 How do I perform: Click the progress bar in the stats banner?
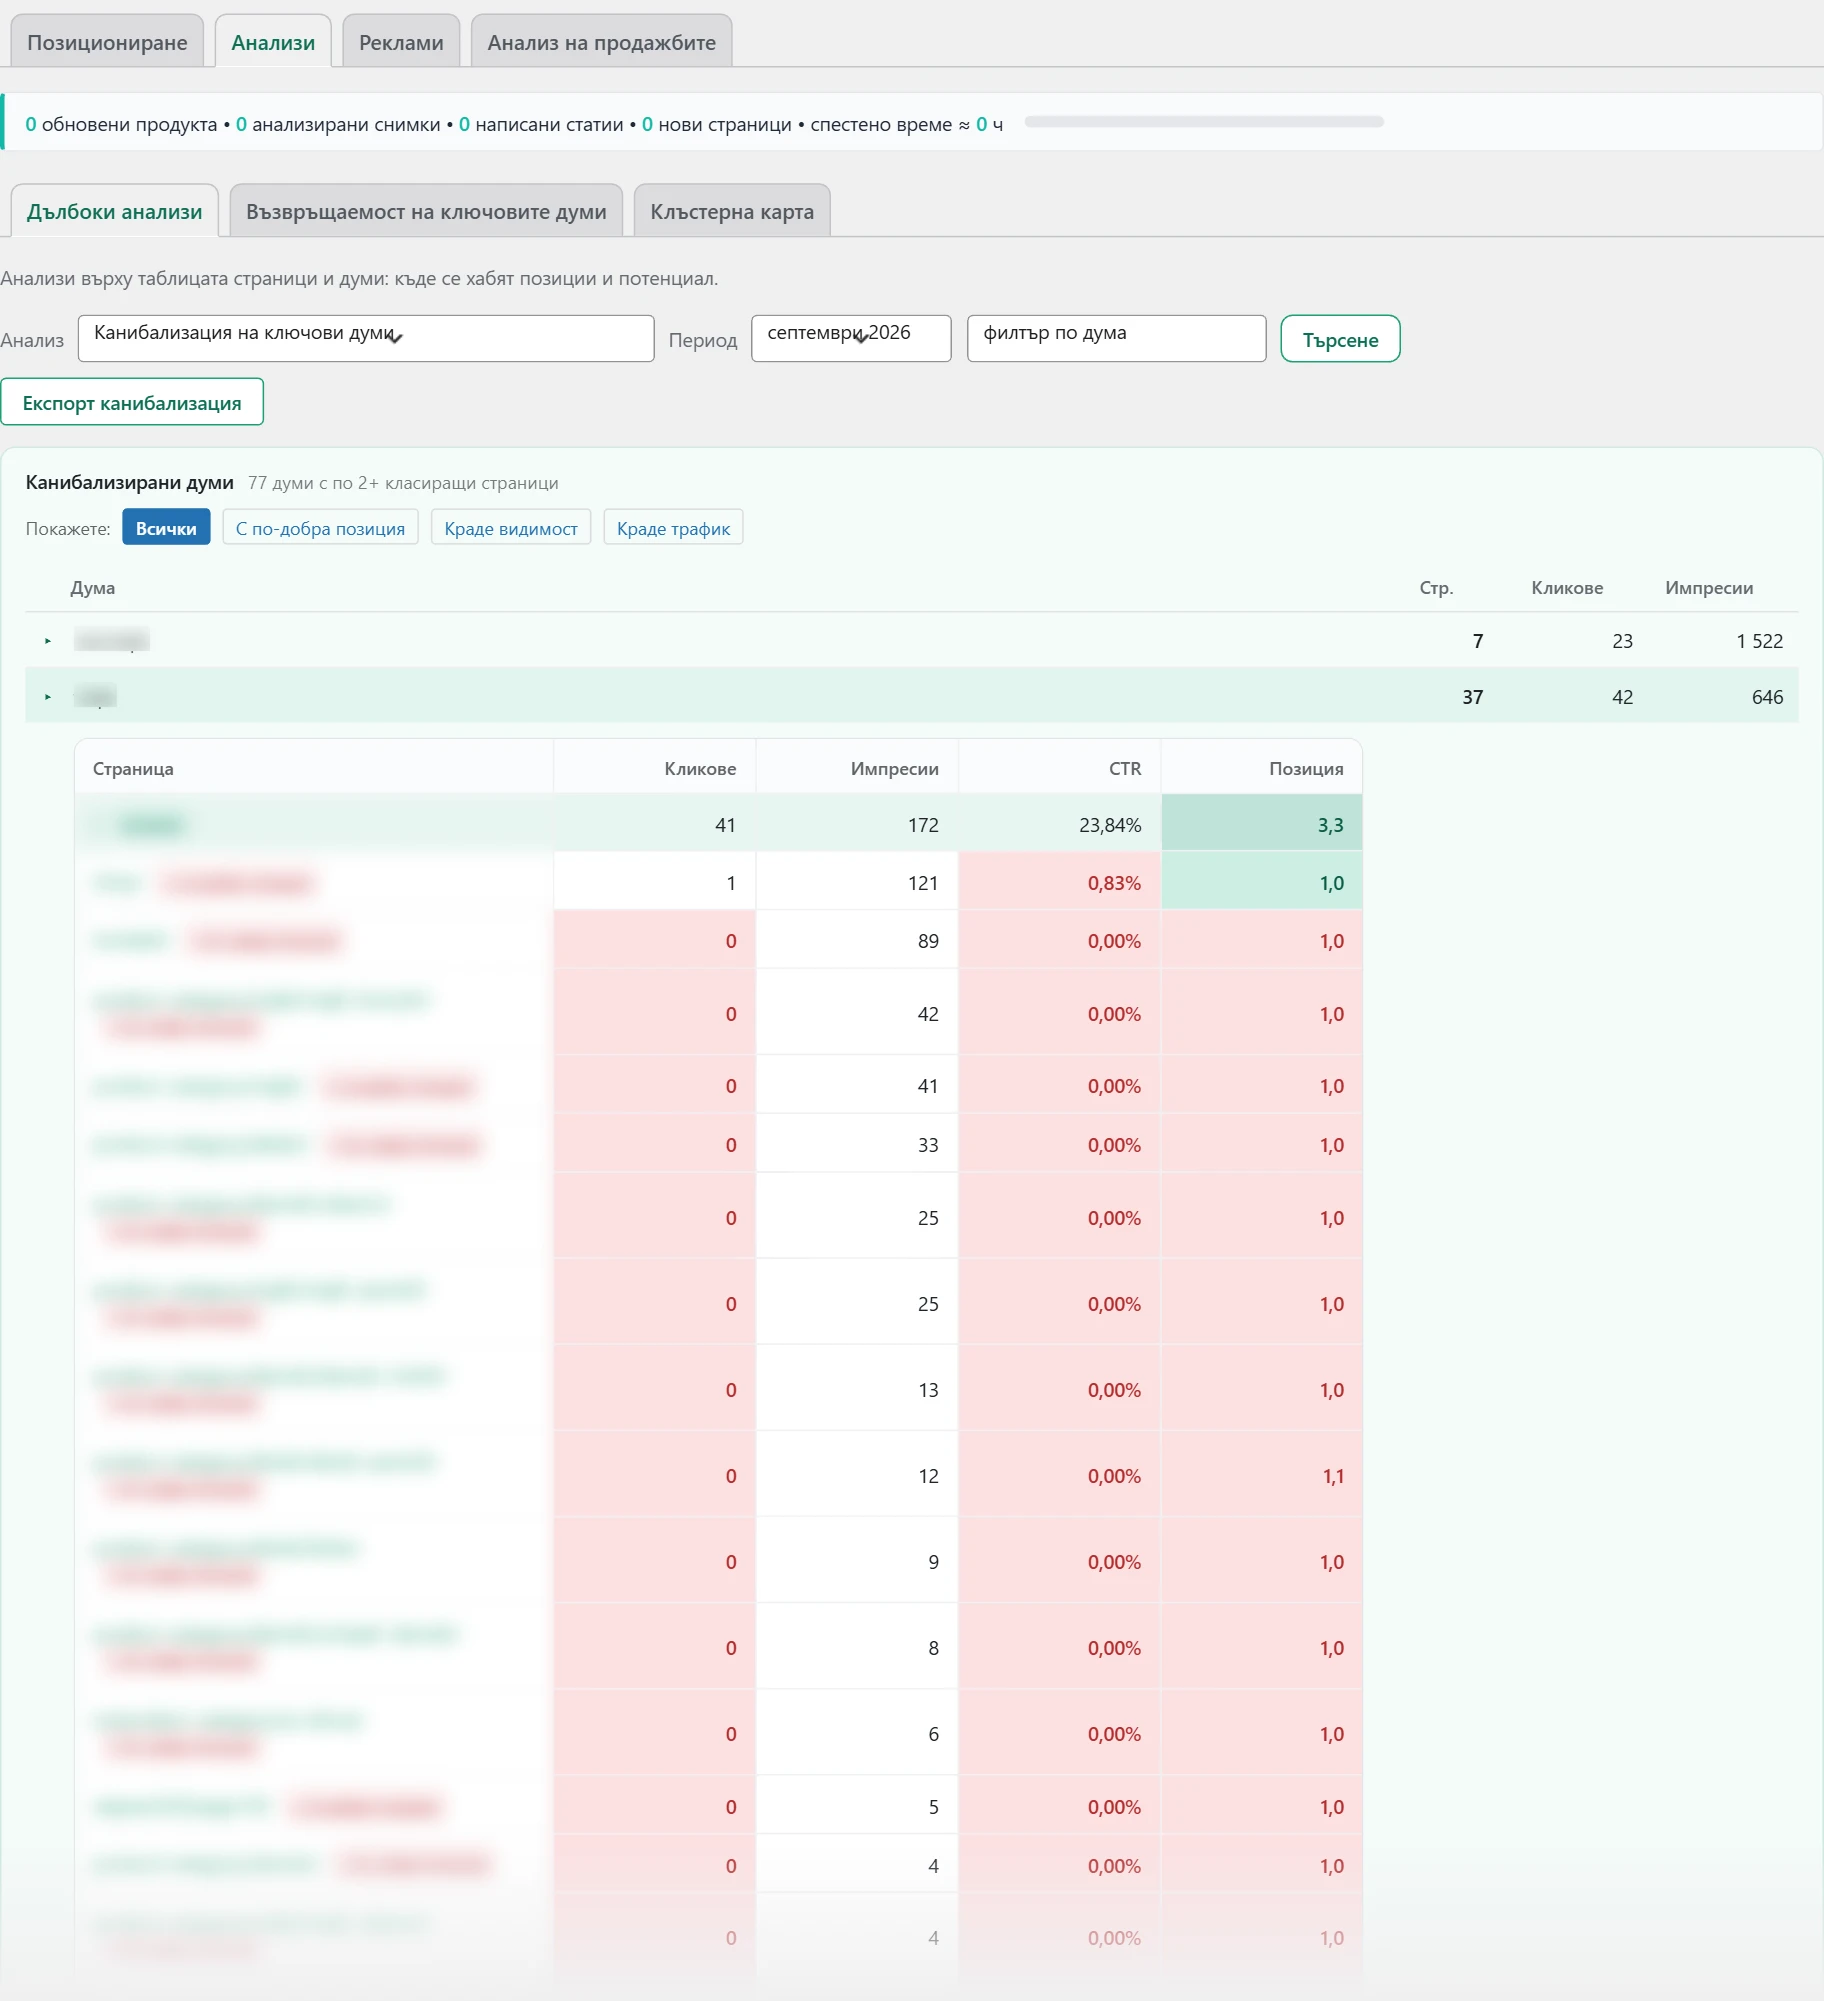coord(1204,122)
